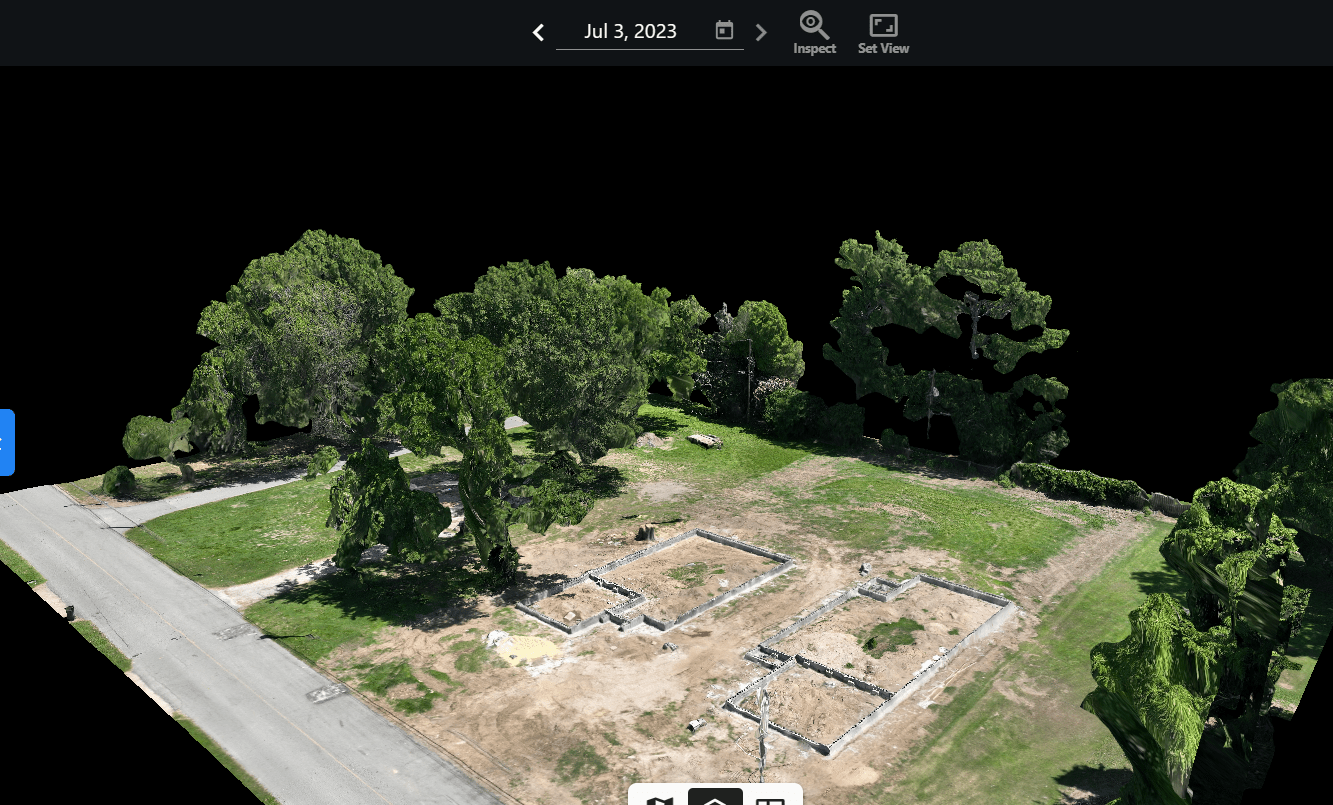Open the calendar icon beside the date
The height and width of the screenshot is (805, 1333).
click(723, 30)
